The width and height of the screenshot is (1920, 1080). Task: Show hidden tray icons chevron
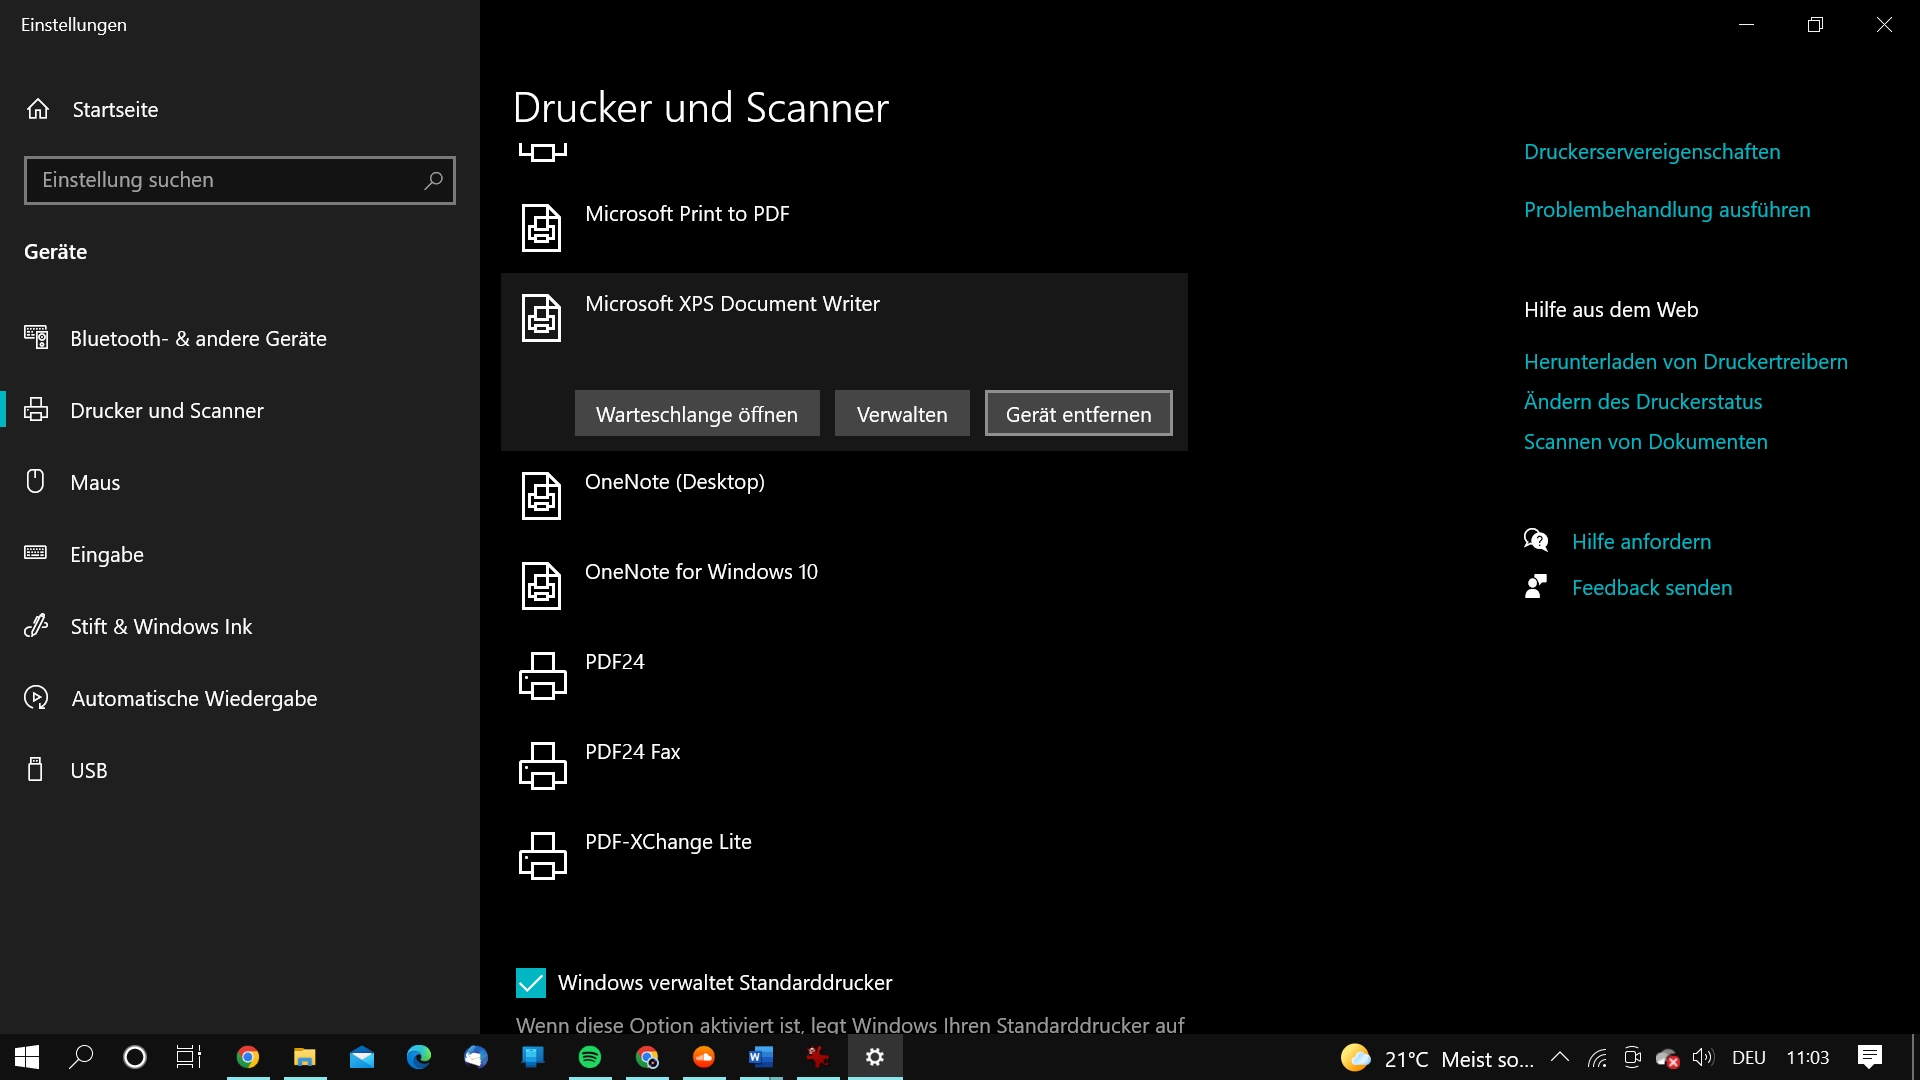pos(1559,1057)
